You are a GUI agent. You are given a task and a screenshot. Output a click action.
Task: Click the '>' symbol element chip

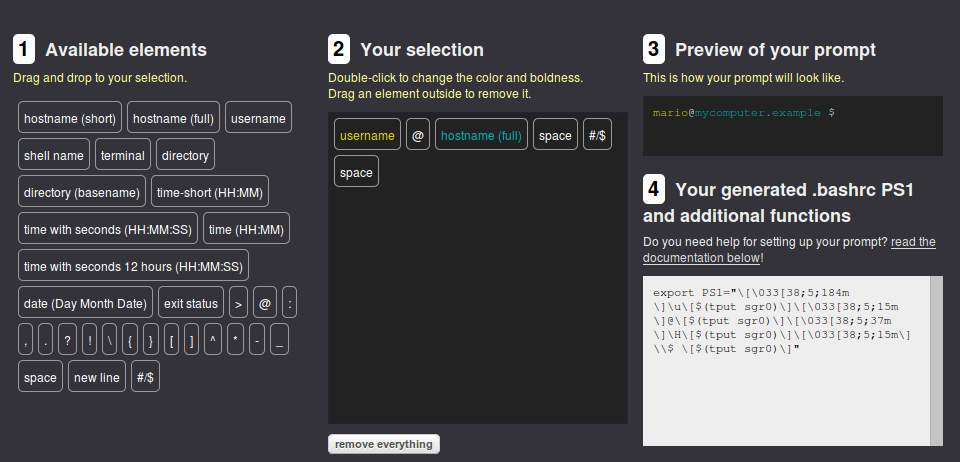(x=239, y=303)
